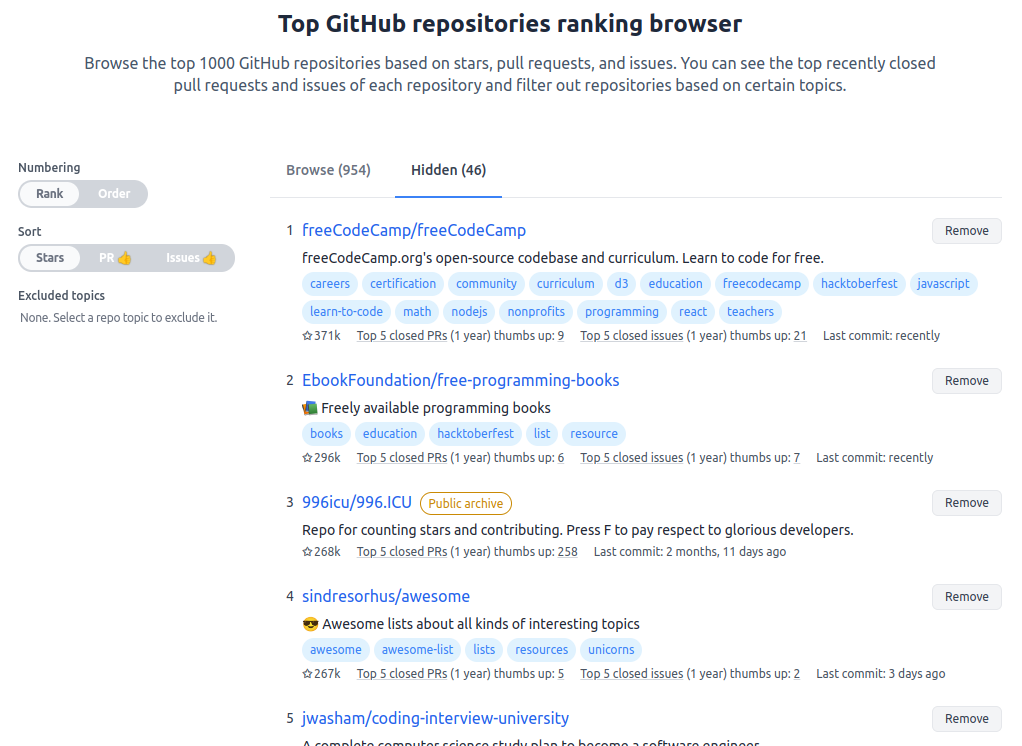Click the 267k star count
The image size is (1022, 746).
point(321,674)
